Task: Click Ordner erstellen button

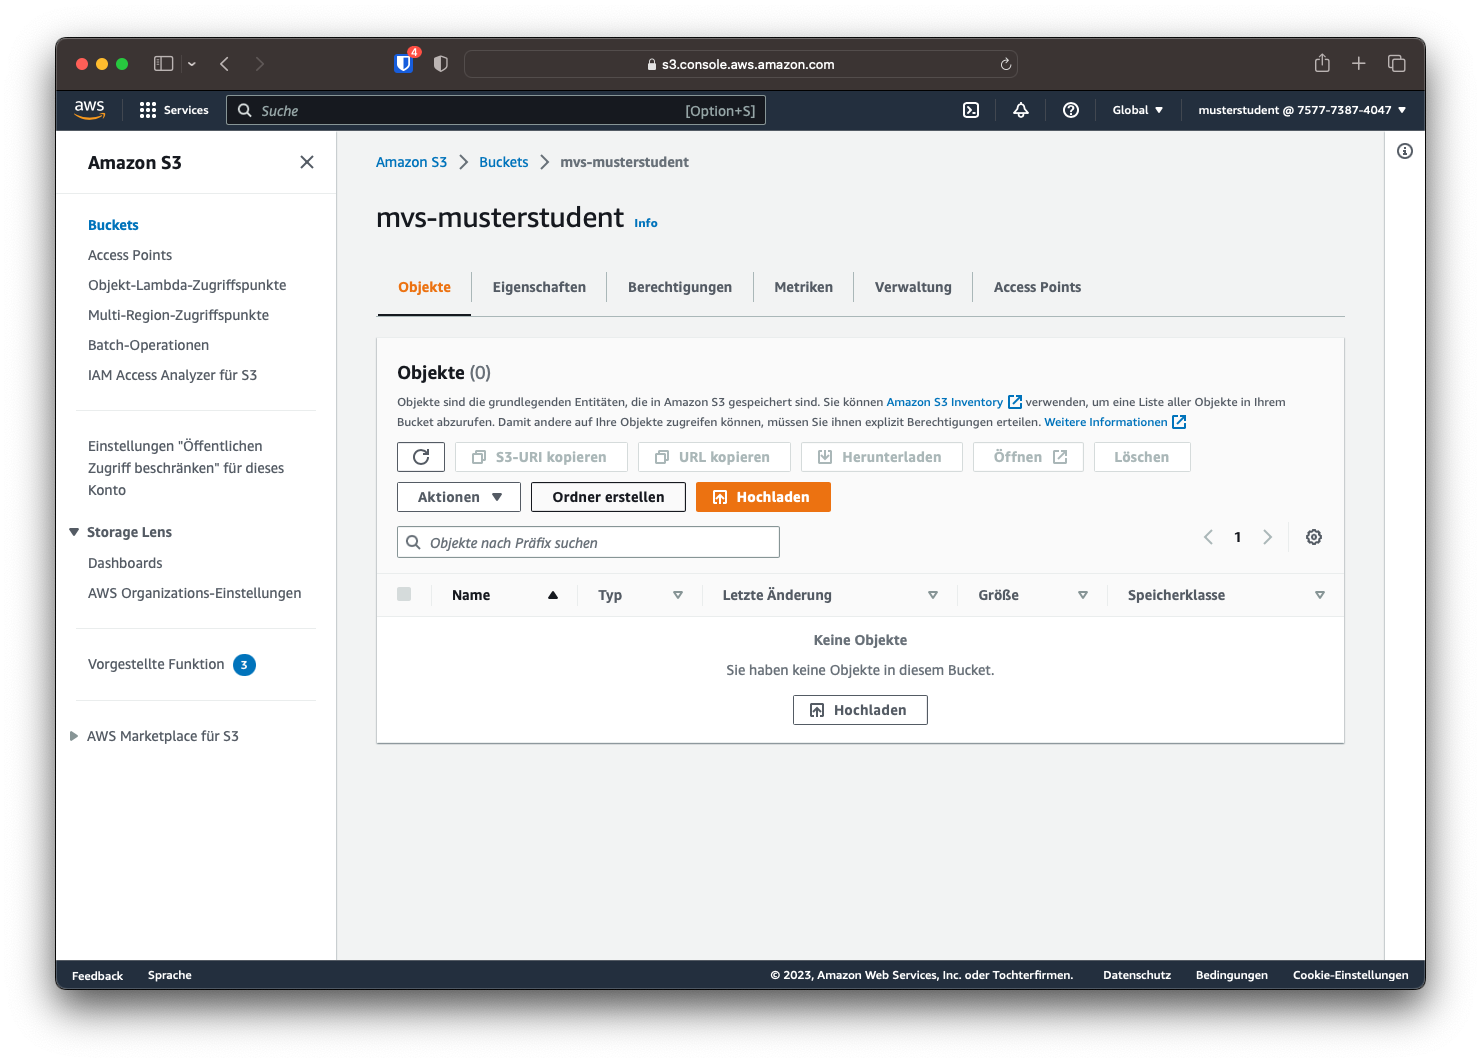Action: [x=608, y=497]
